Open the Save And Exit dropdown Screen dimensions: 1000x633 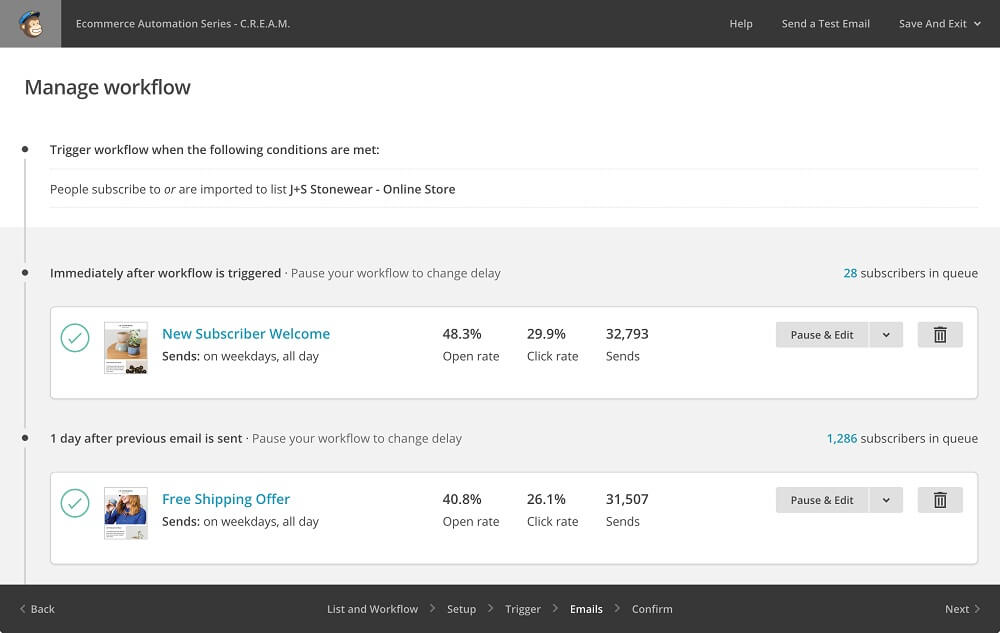938,23
